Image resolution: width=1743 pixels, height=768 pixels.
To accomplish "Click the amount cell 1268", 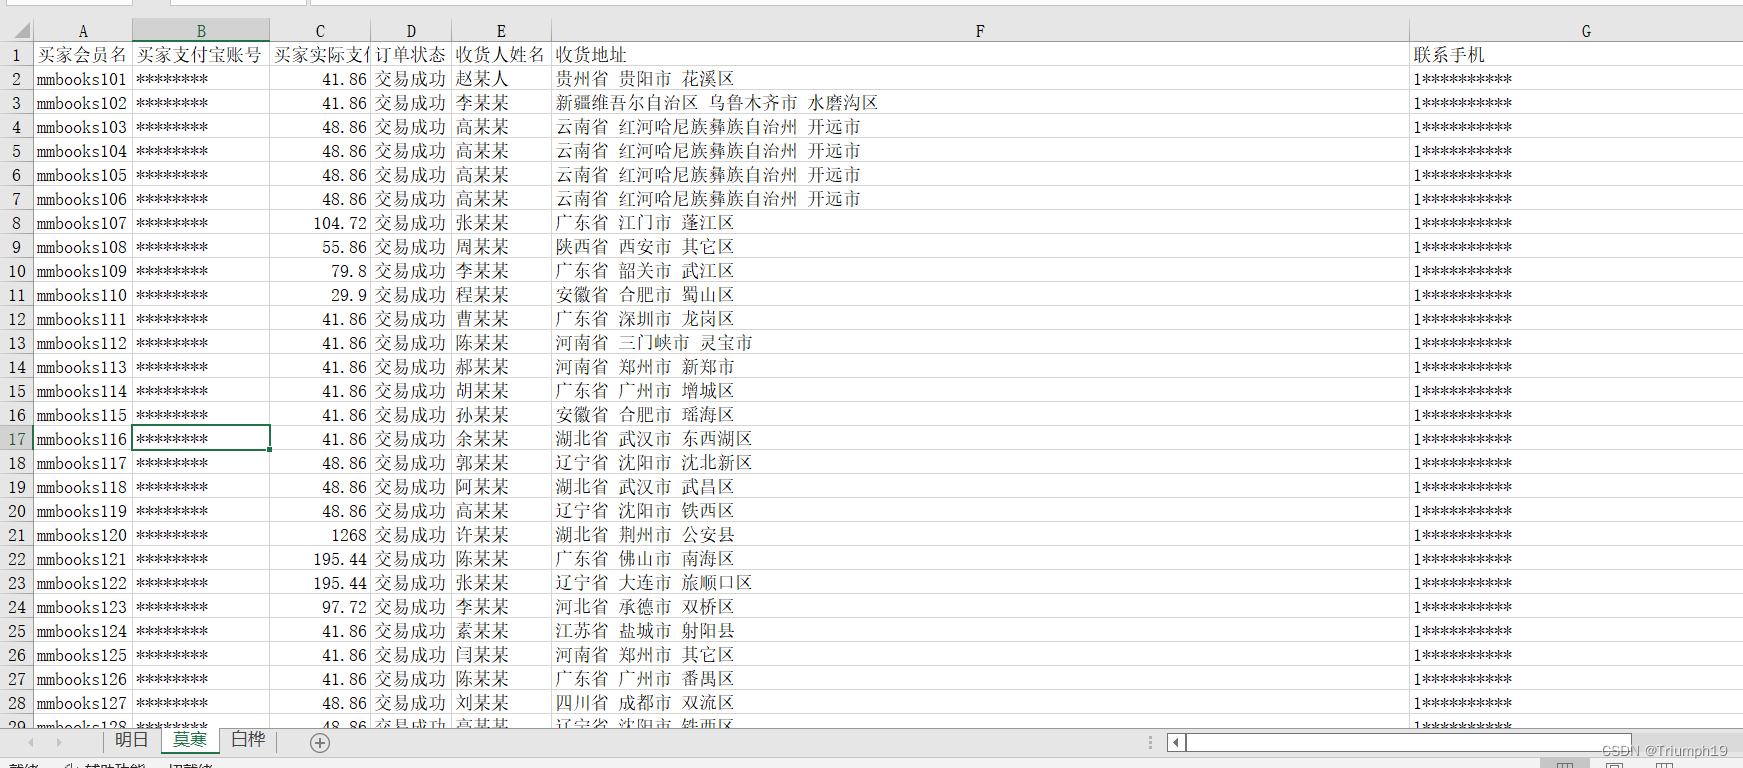I will (320, 535).
